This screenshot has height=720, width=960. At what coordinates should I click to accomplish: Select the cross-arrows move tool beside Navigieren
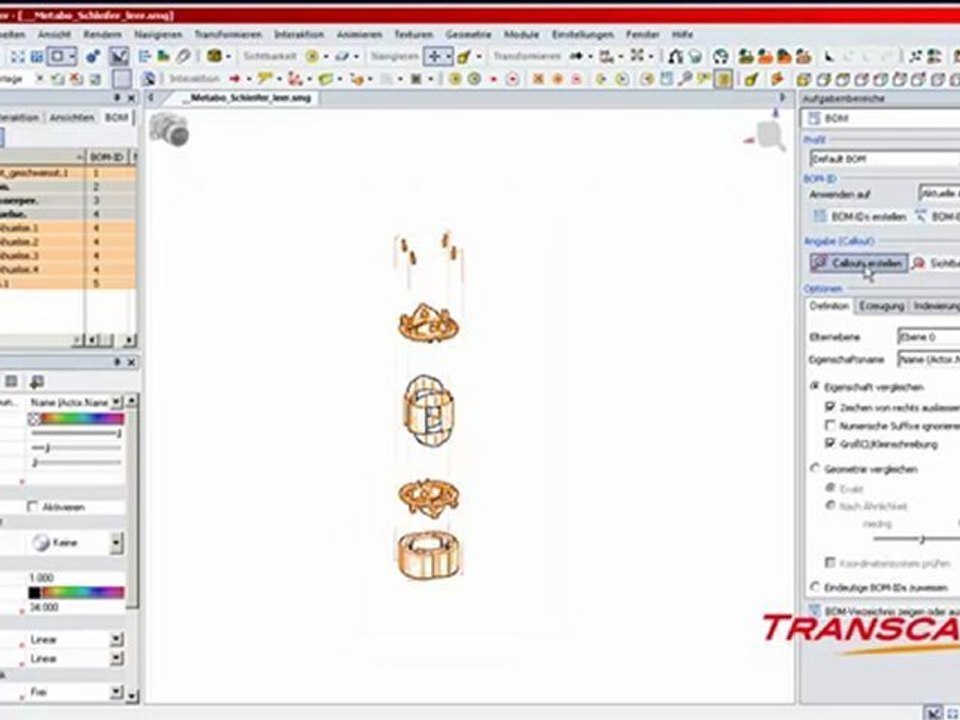pos(434,56)
